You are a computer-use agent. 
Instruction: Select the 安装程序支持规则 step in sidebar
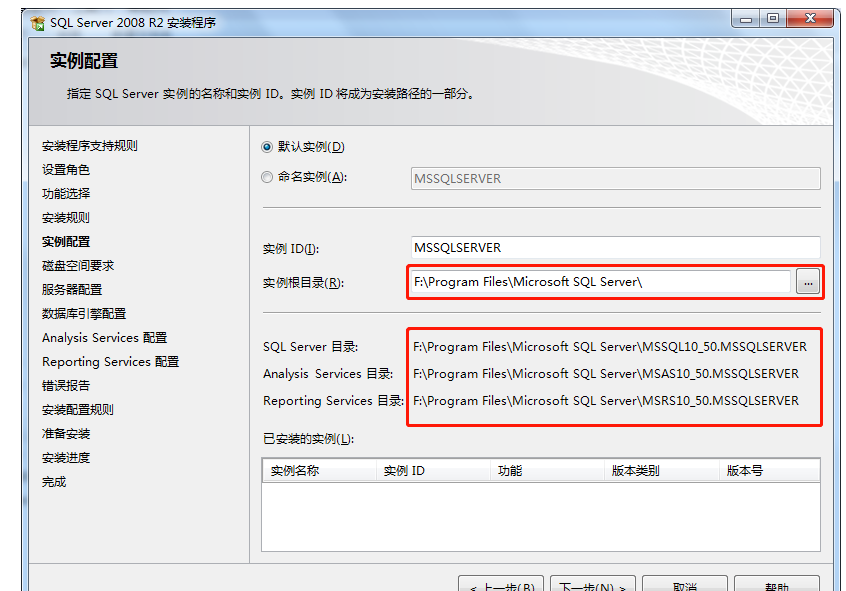click(x=90, y=146)
